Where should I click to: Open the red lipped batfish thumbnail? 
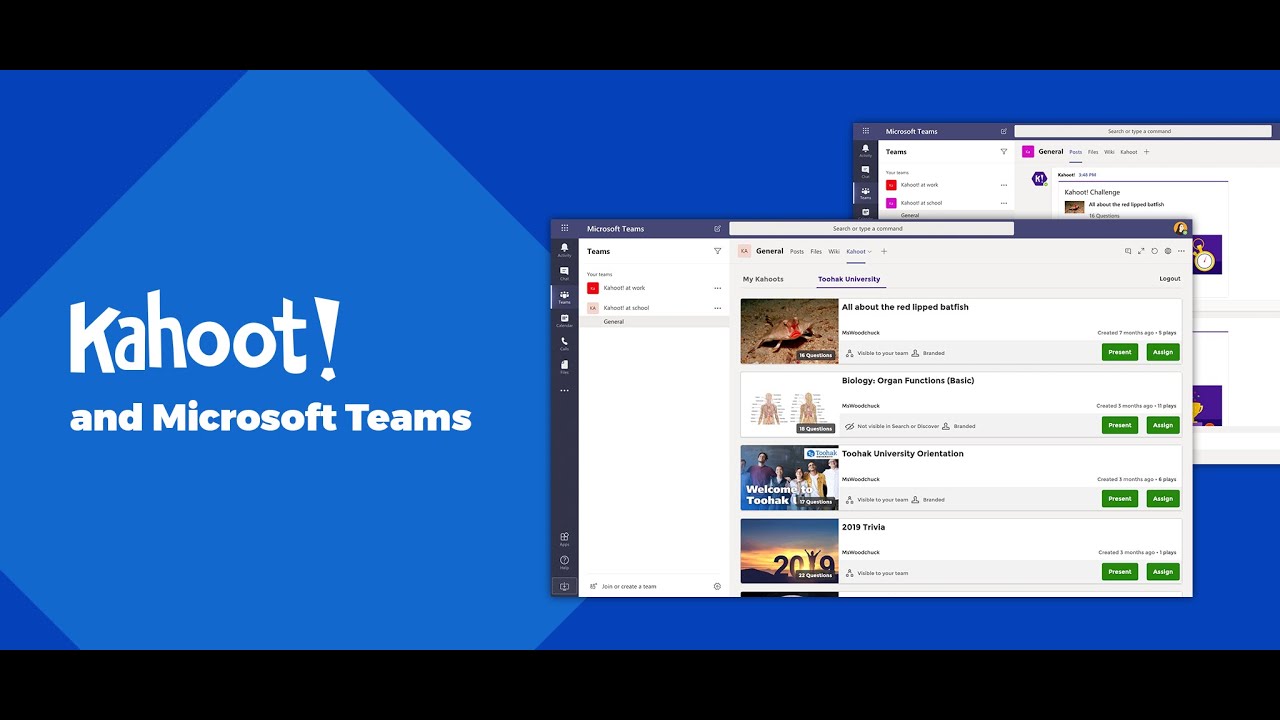click(789, 331)
